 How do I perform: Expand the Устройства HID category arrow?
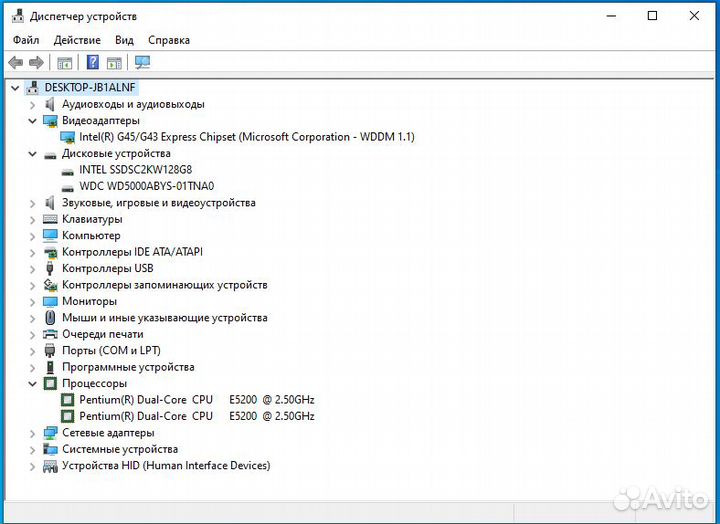point(32,467)
